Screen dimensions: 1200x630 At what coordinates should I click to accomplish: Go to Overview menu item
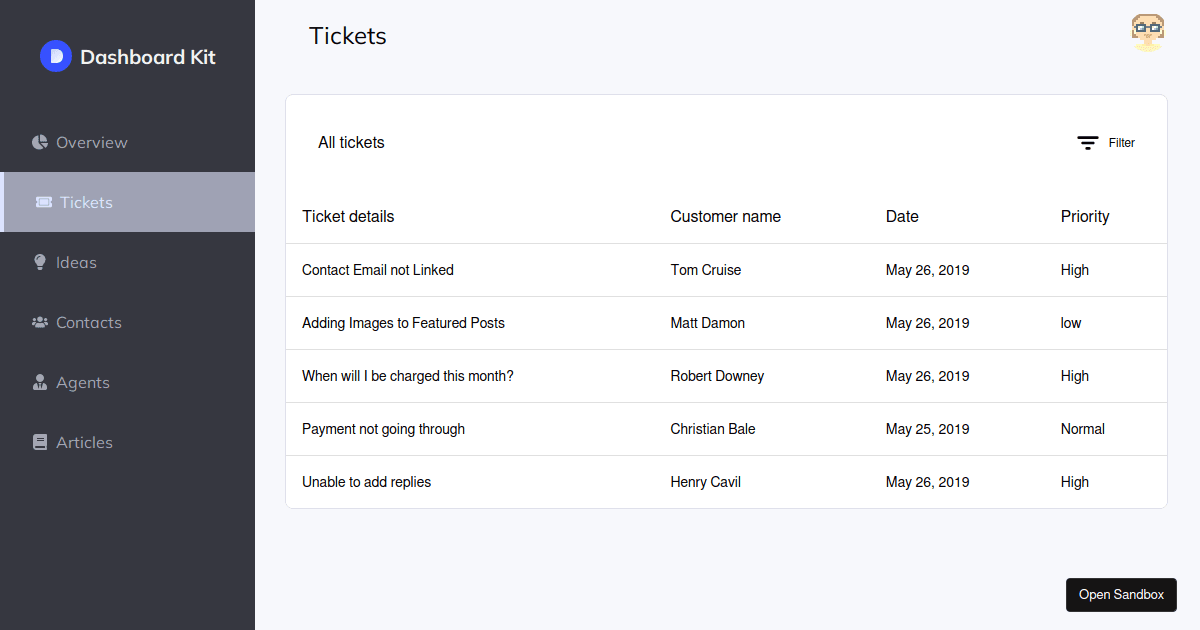(92, 142)
